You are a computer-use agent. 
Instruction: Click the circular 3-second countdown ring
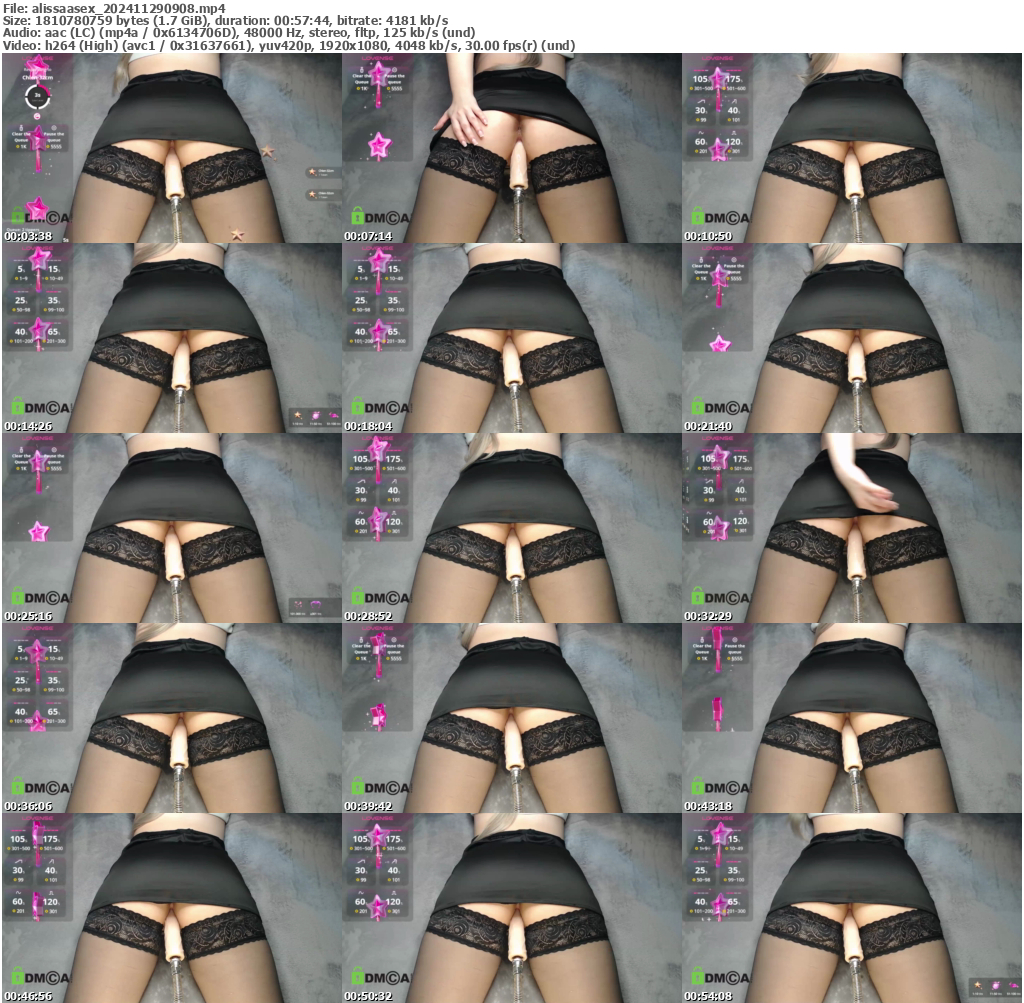tap(38, 95)
